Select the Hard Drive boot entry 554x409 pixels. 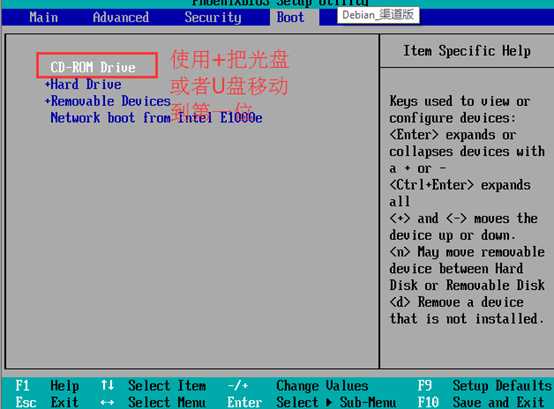(x=86, y=84)
